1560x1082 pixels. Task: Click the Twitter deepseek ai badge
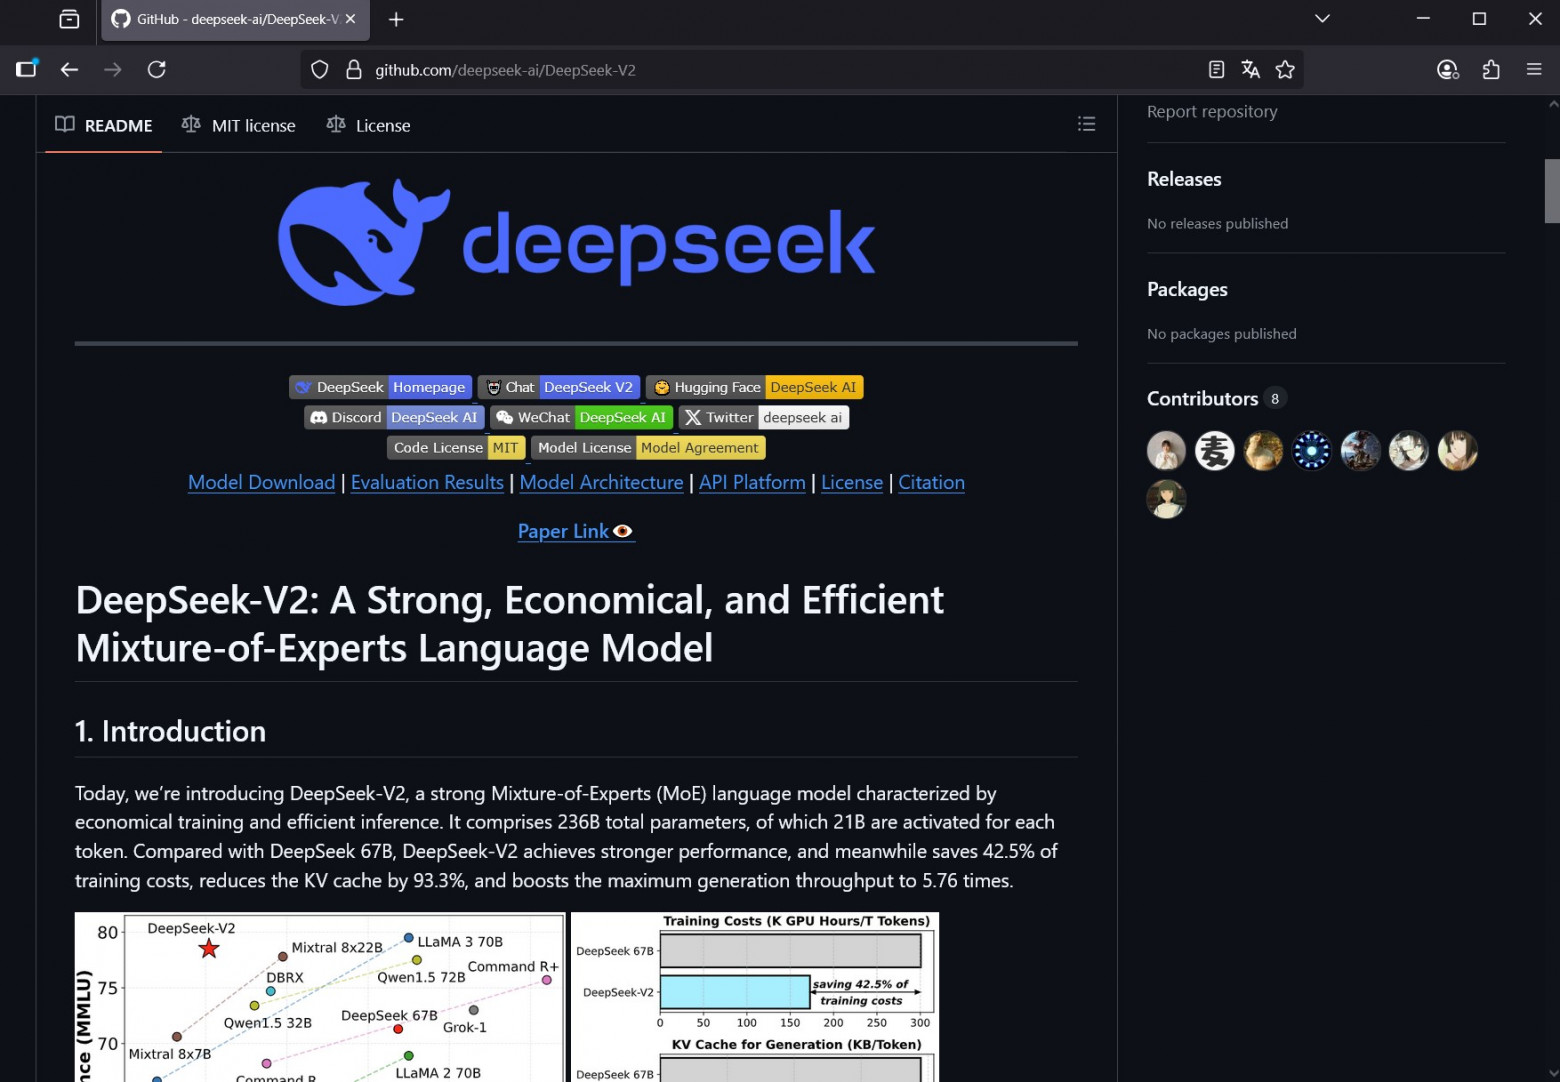point(764,417)
